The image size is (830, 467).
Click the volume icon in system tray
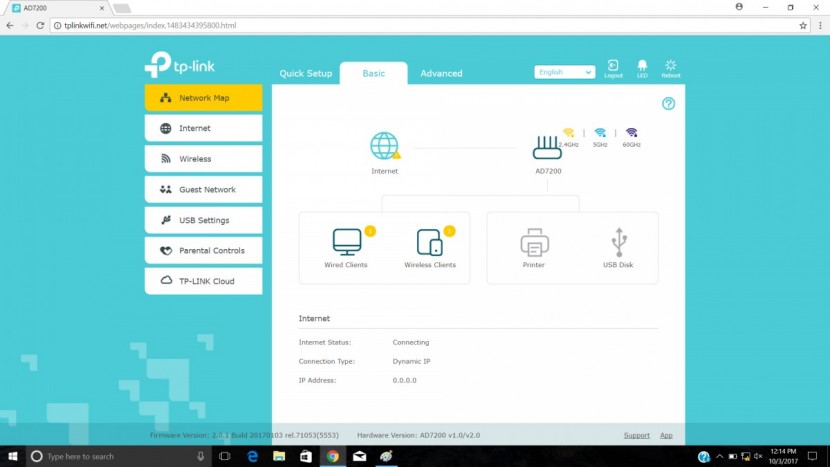click(758, 456)
